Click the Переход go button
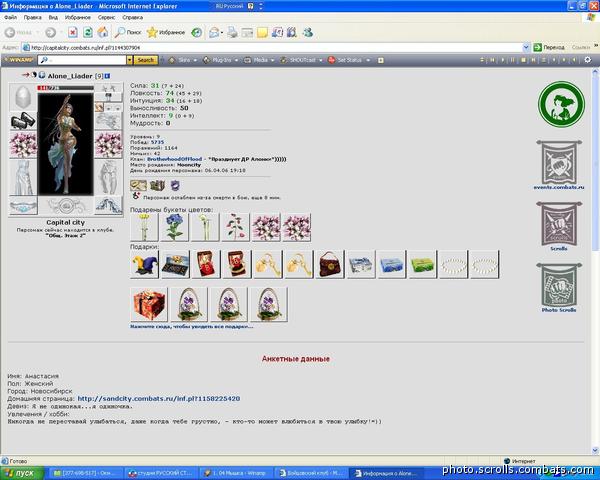Screen dimensions: 600x480 (x=549, y=47)
